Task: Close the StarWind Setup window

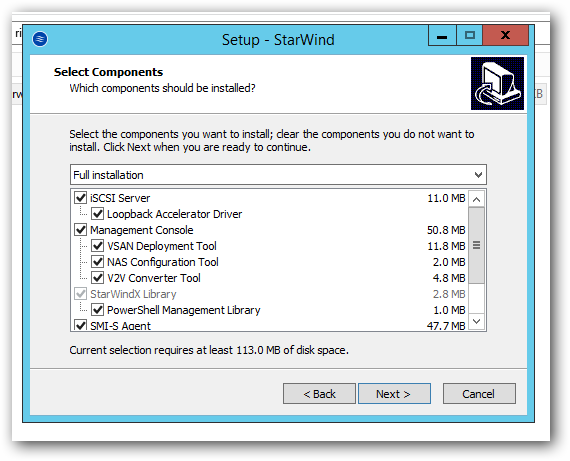Action: click(505, 36)
